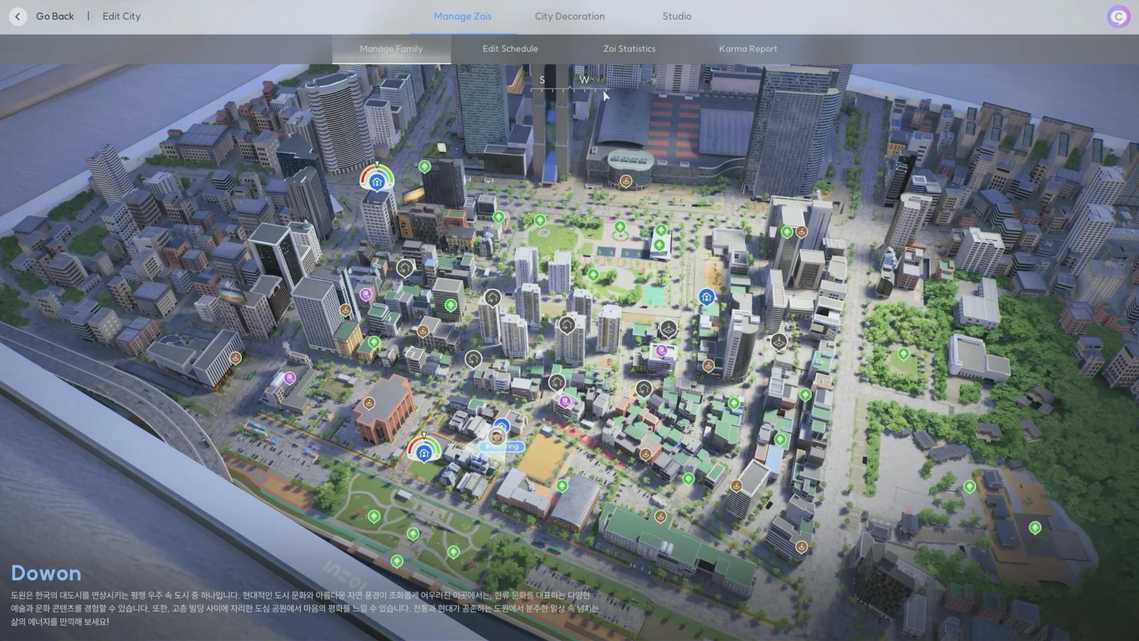Click the green marker between the two large halls
This screenshot has width=1139, height=641.
[x=562, y=486]
